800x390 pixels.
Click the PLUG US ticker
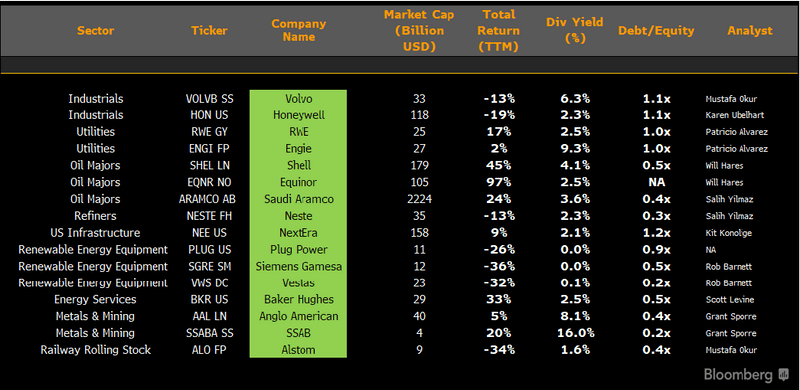[x=209, y=250]
